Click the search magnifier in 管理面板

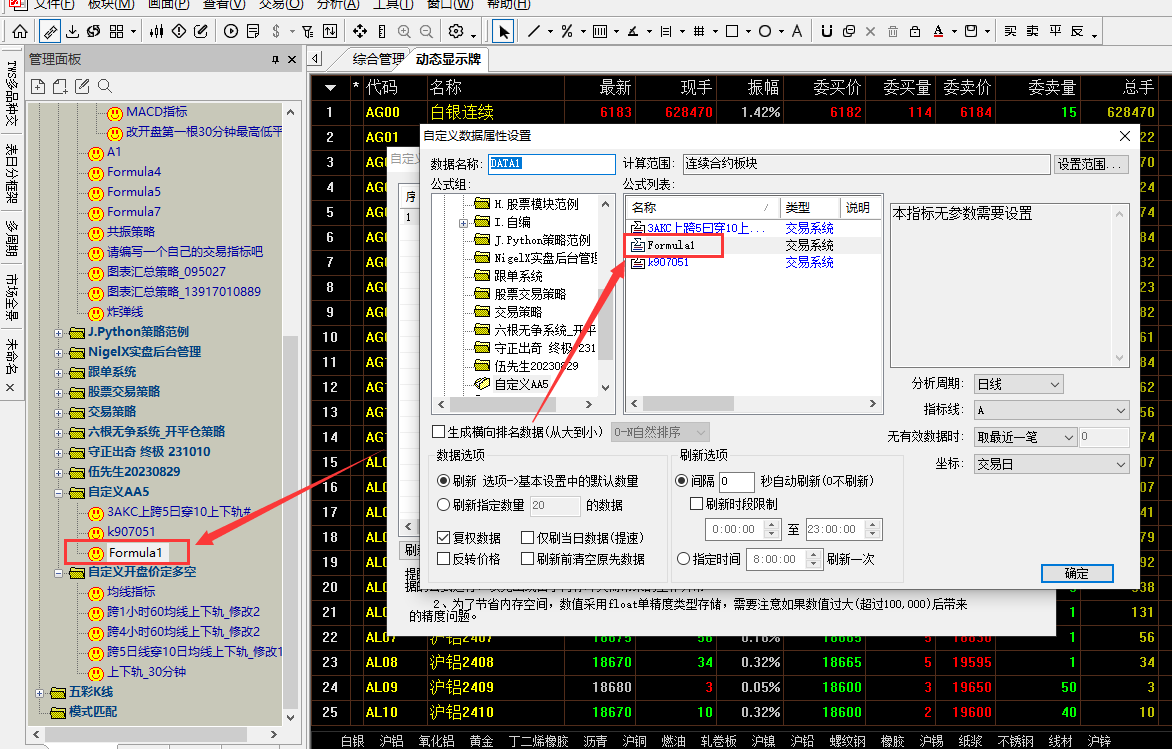pos(105,87)
